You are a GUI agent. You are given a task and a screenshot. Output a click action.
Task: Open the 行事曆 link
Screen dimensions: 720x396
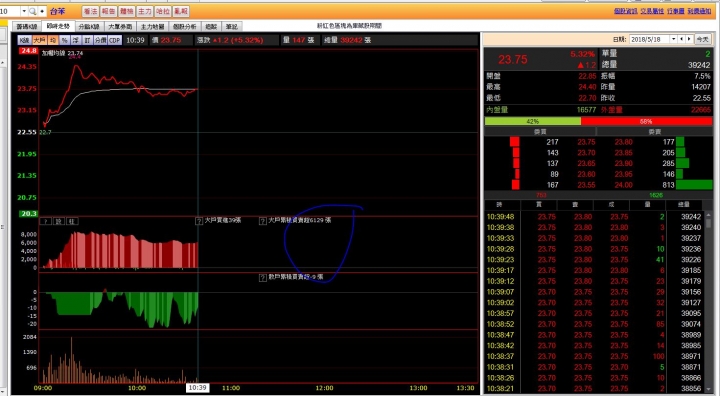(675, 11)
